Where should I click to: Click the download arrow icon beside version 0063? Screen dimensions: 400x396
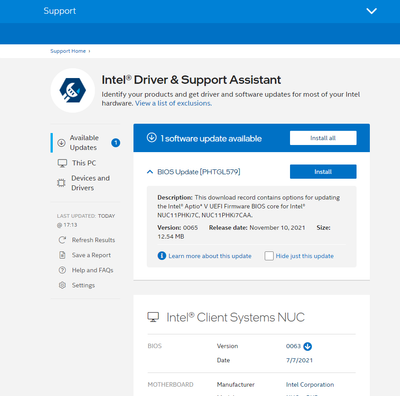click(307, 346)
